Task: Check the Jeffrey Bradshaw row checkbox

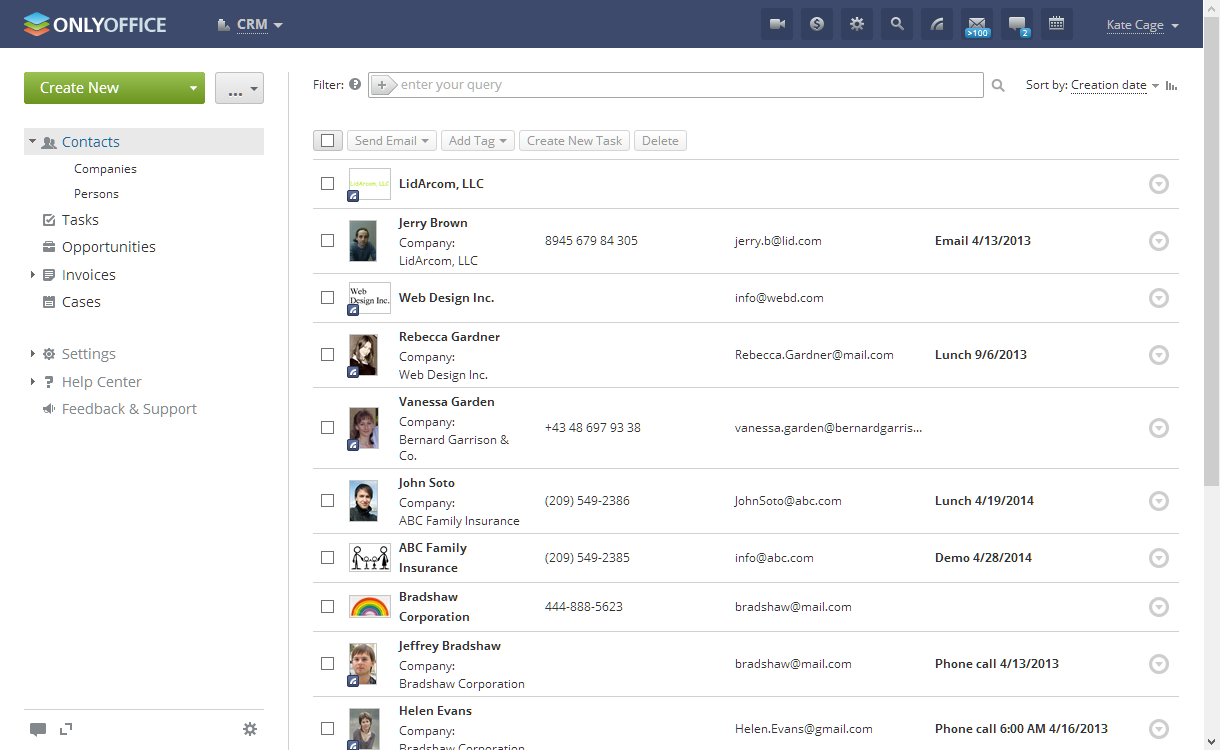Action: pos(327,664)
